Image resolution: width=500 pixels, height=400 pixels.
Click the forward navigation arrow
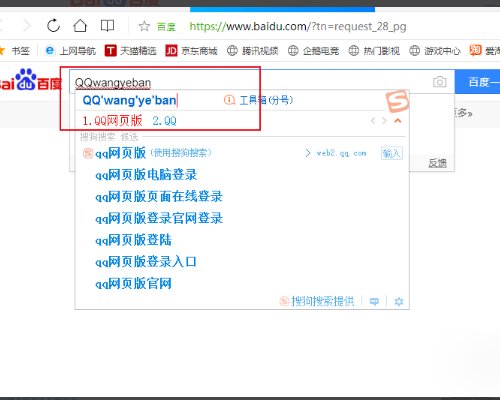click(27, 25)
